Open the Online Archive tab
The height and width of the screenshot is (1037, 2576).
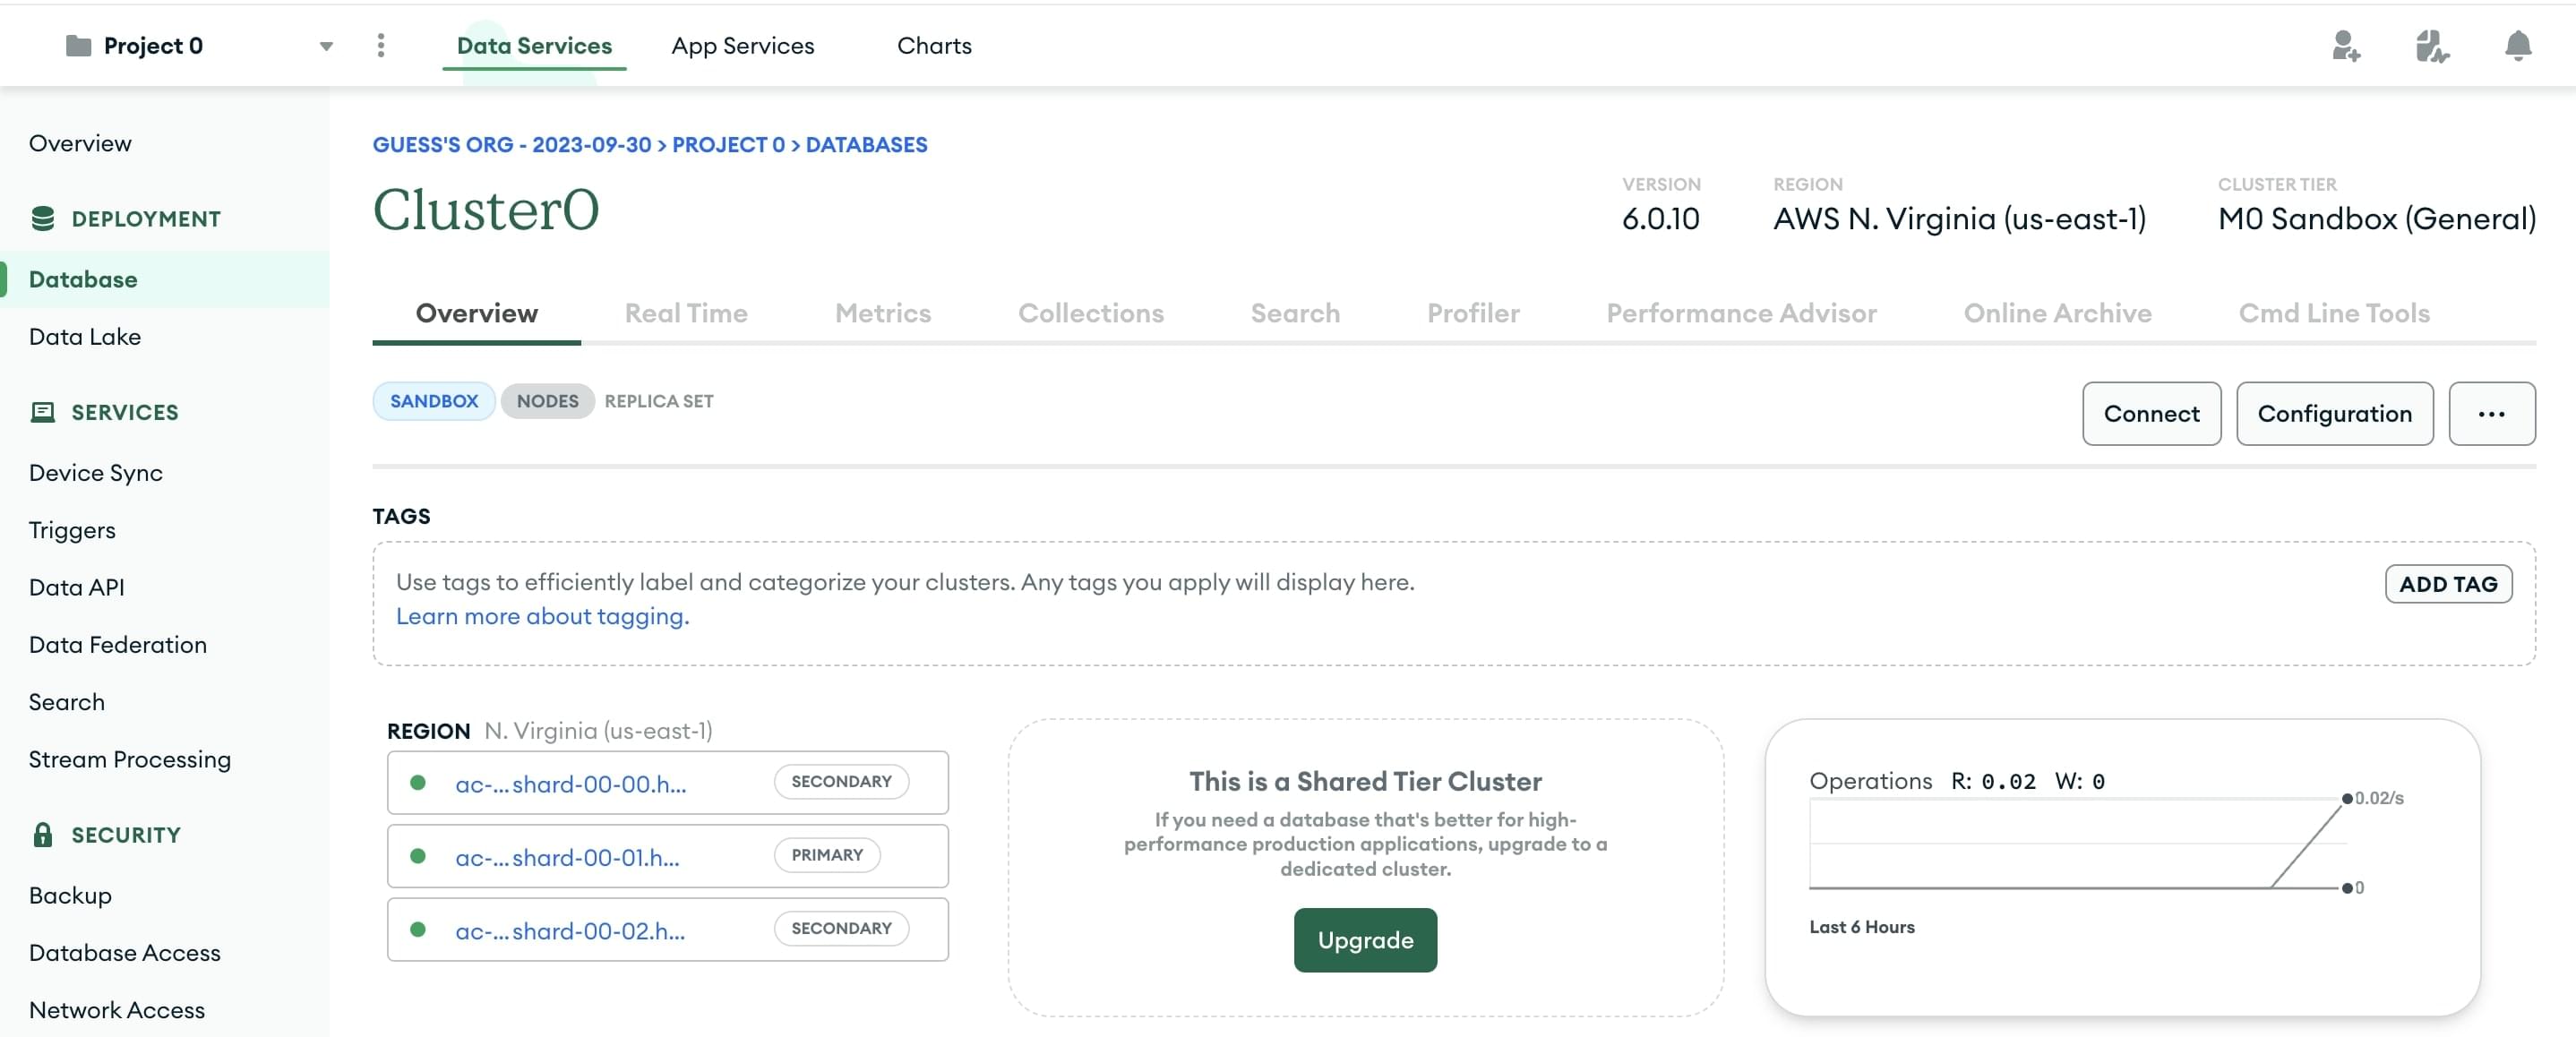[2057, 314]
